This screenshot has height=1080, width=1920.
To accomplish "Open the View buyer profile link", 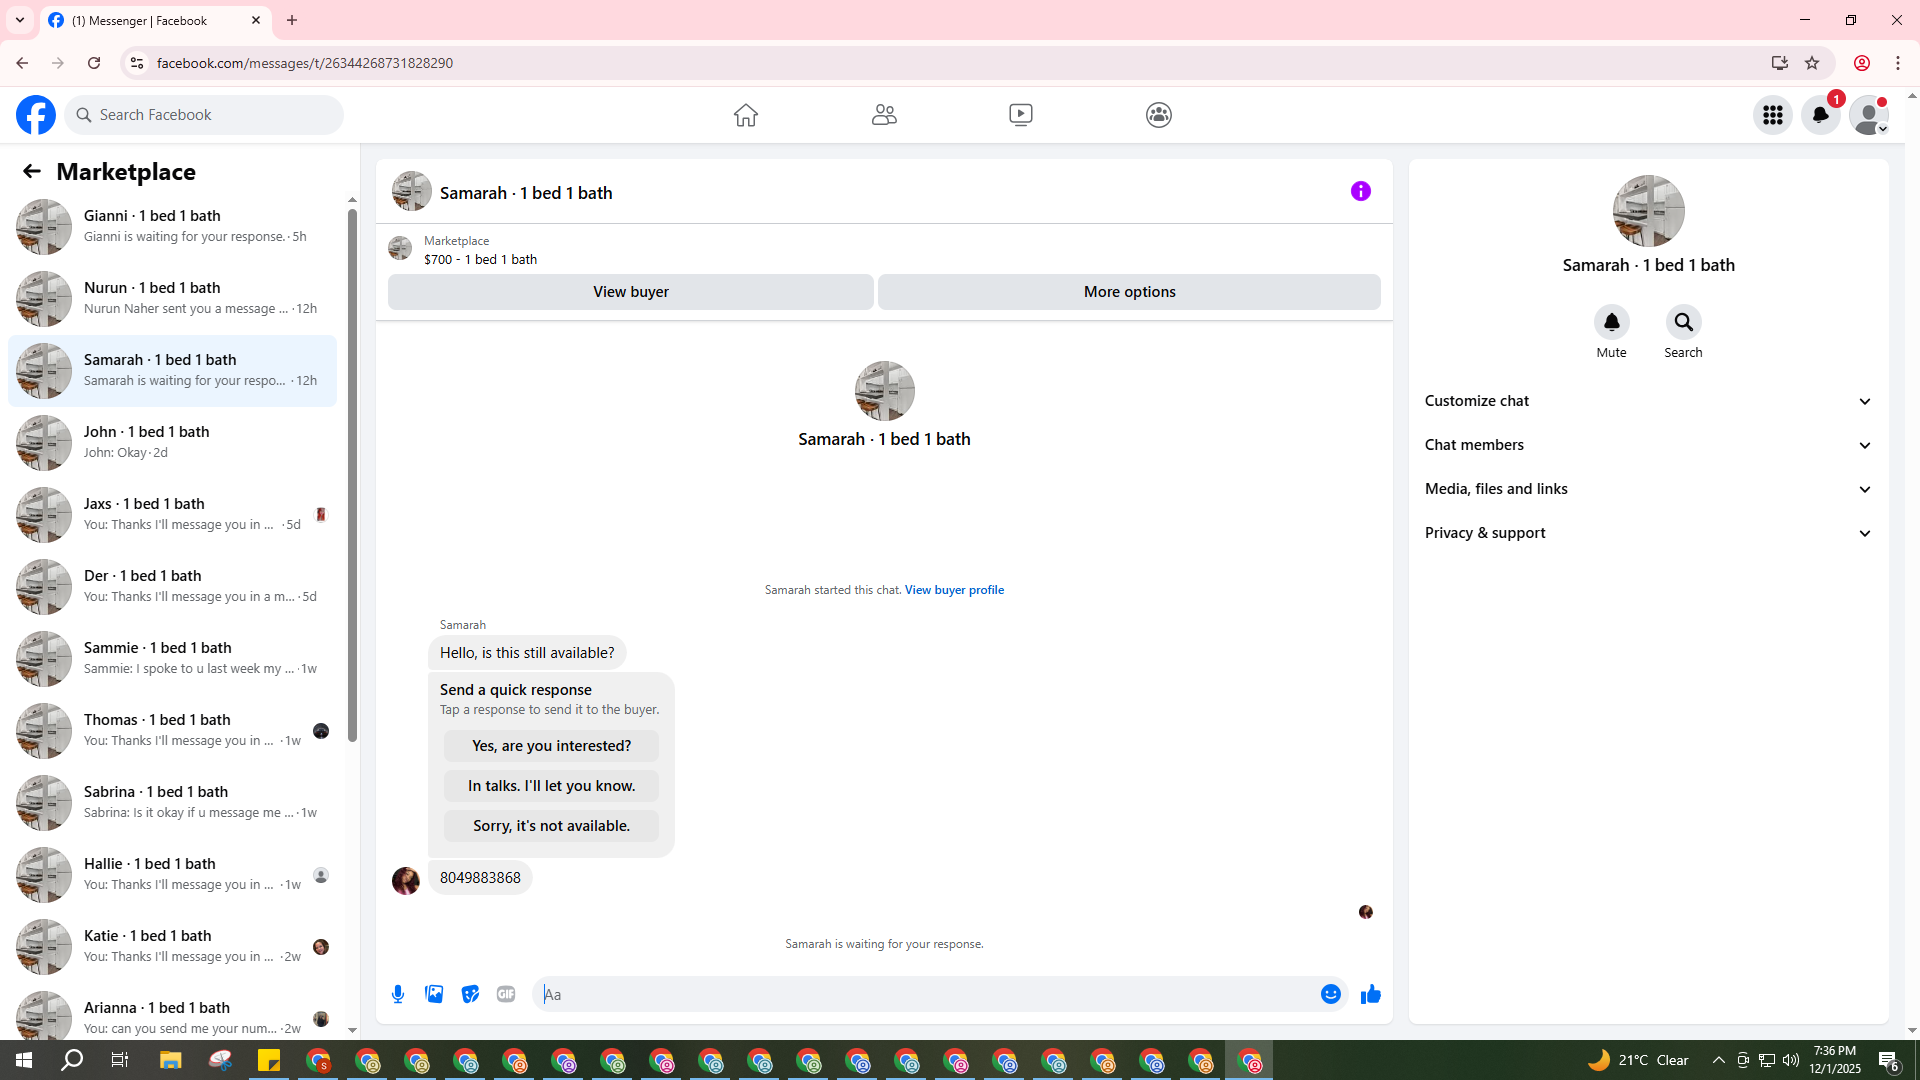I will click(x=954, y=590).
